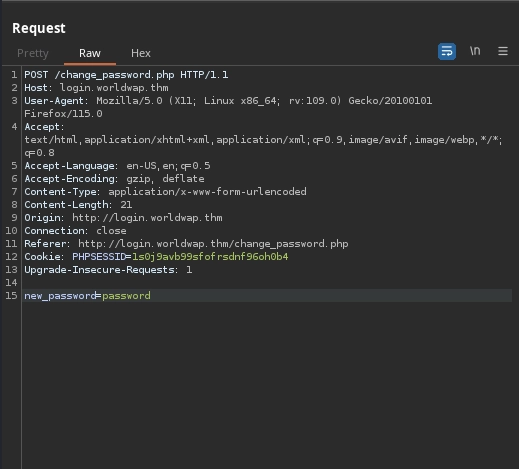519x469 pixels.
Task: Switch to the Hex tab
Action: click(x=141, y=53)
